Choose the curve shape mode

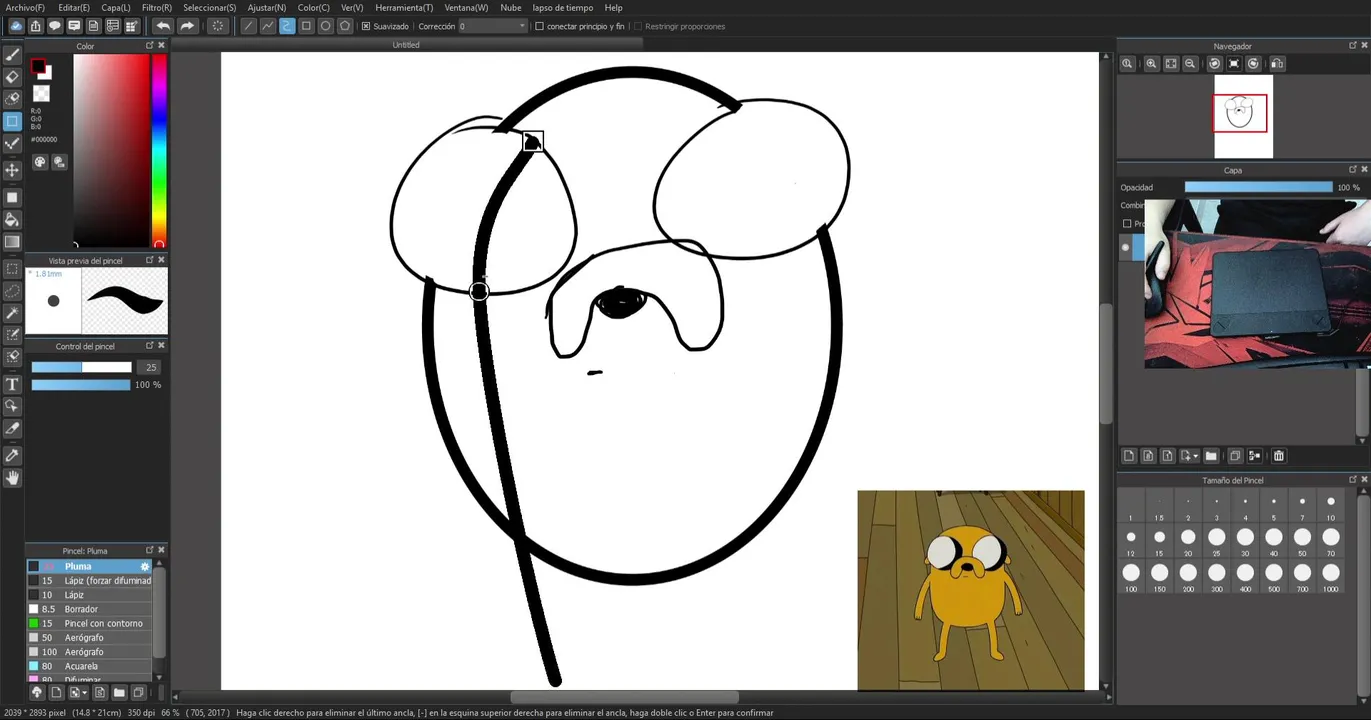coord(287,26)
